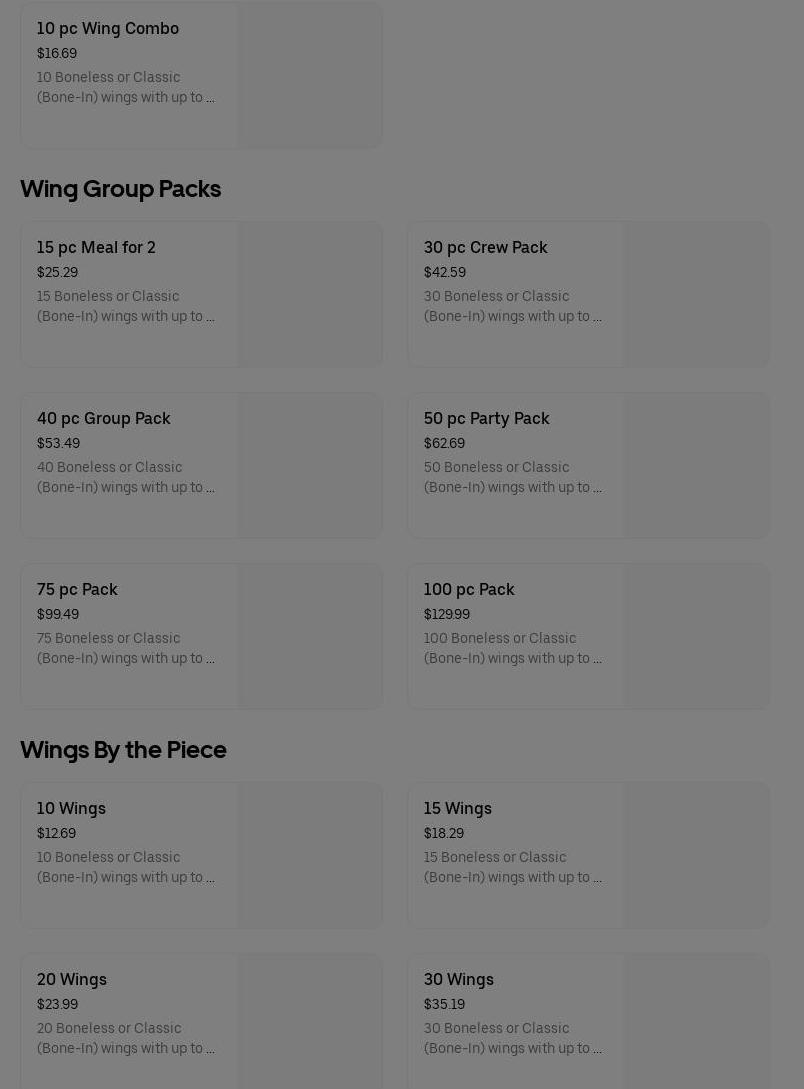Viewport: 804px width, 1089px height.
Task: Click the 20 Wings item title
Action: [x=72, y=980]
